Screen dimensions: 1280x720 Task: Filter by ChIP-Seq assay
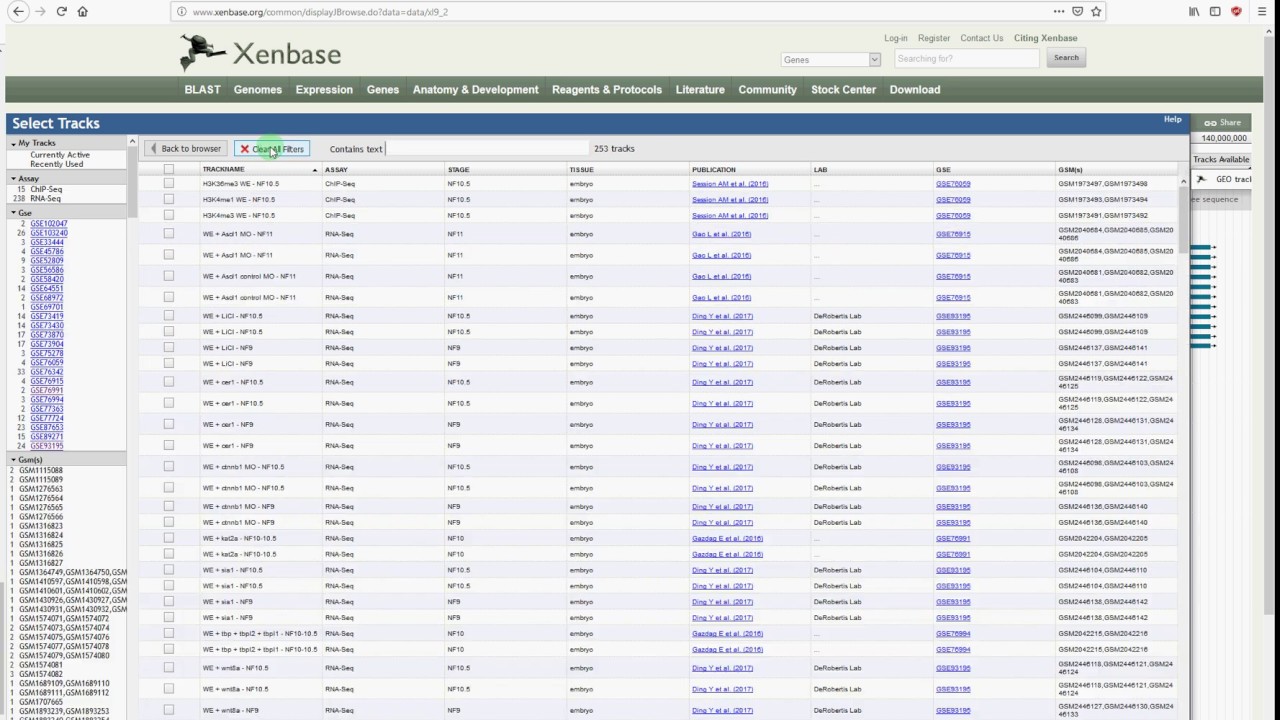click(46, 189)
